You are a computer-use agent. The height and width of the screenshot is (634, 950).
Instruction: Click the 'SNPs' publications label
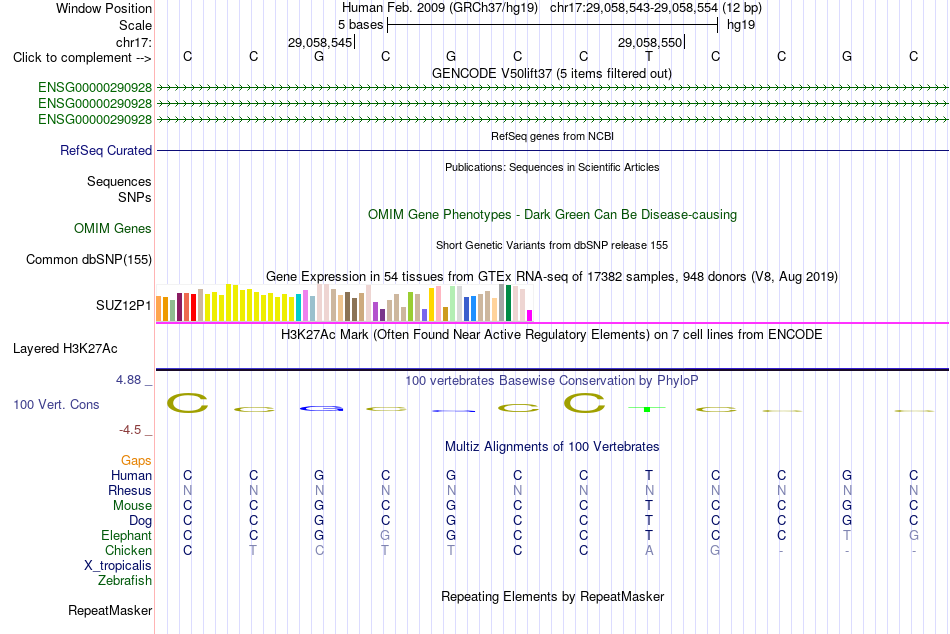135,198
